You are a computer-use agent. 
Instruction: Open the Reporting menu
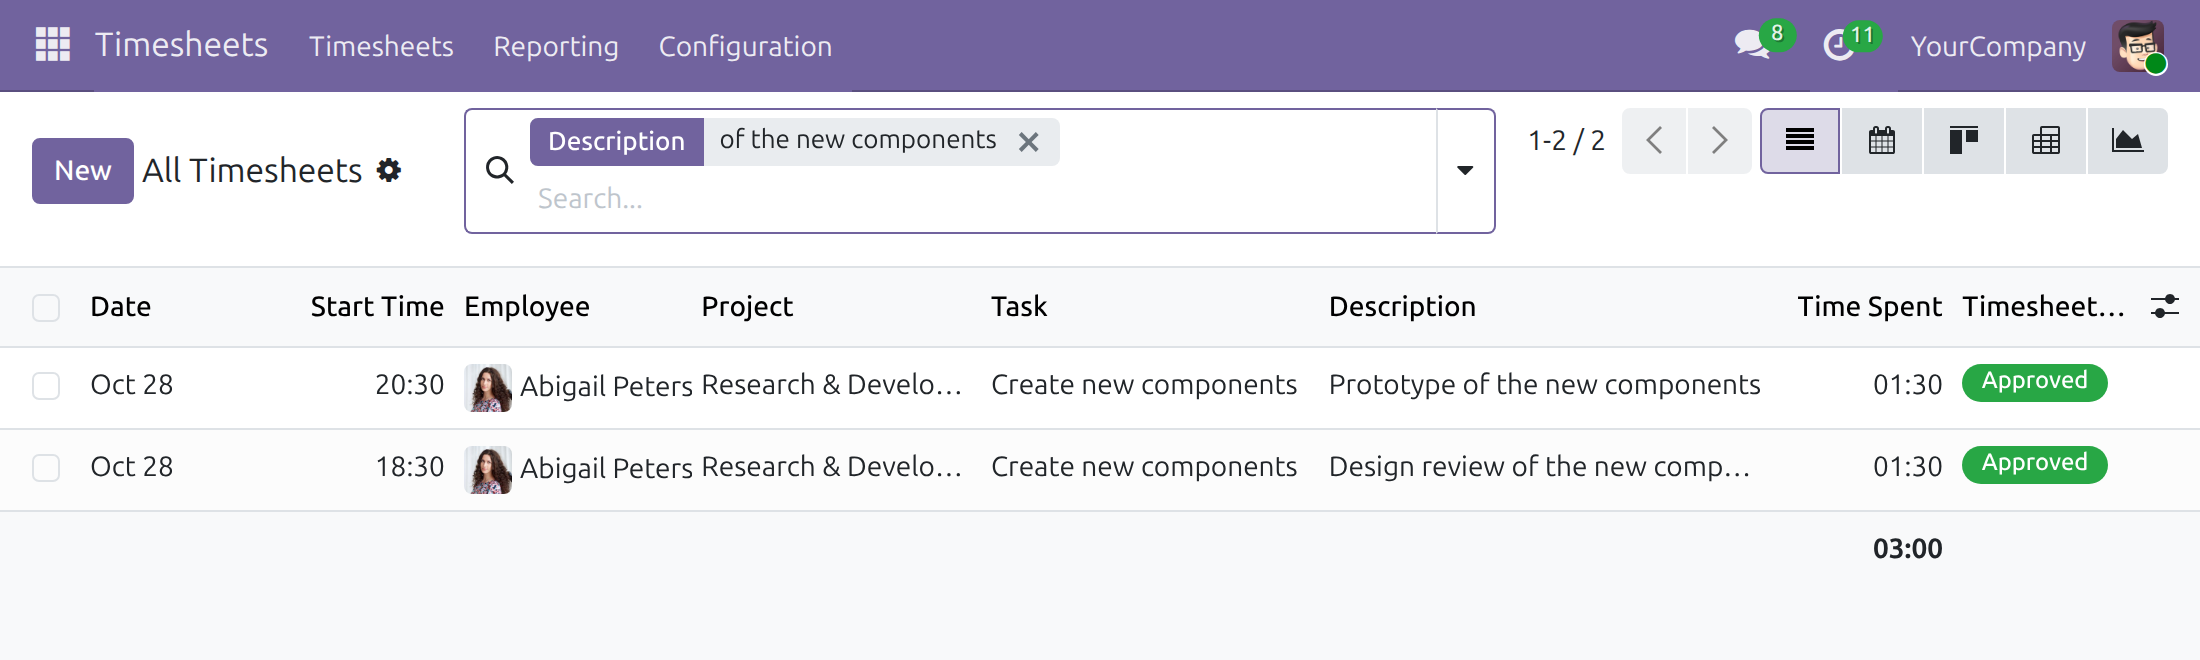[556, 46]
